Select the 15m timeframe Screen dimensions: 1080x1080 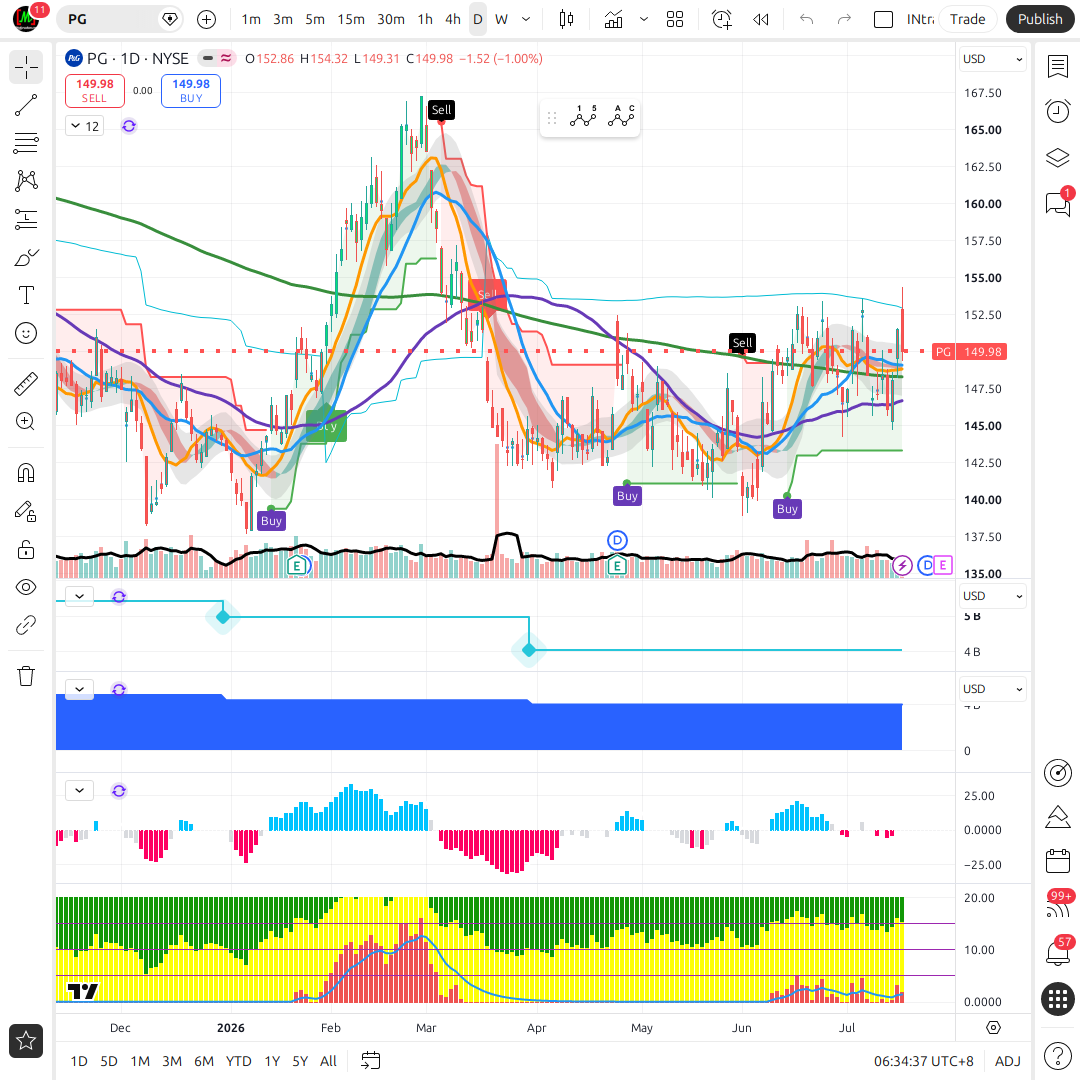pos(351,19)
